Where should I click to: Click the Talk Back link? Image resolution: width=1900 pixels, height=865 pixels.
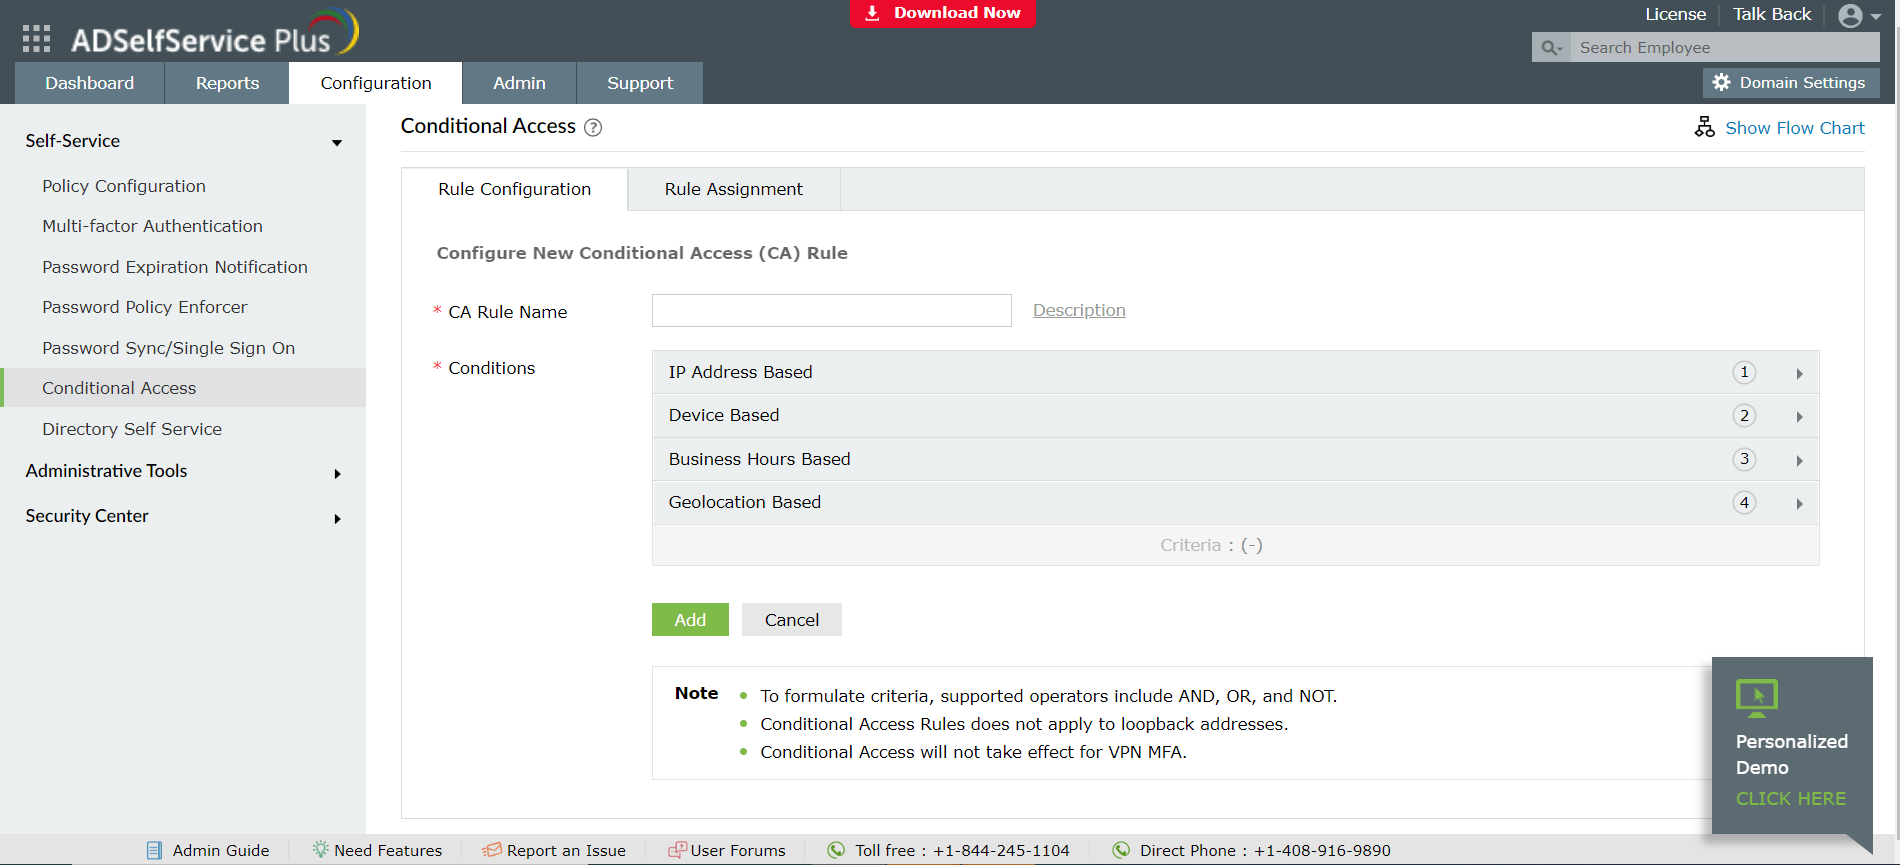pos(1772,15)
